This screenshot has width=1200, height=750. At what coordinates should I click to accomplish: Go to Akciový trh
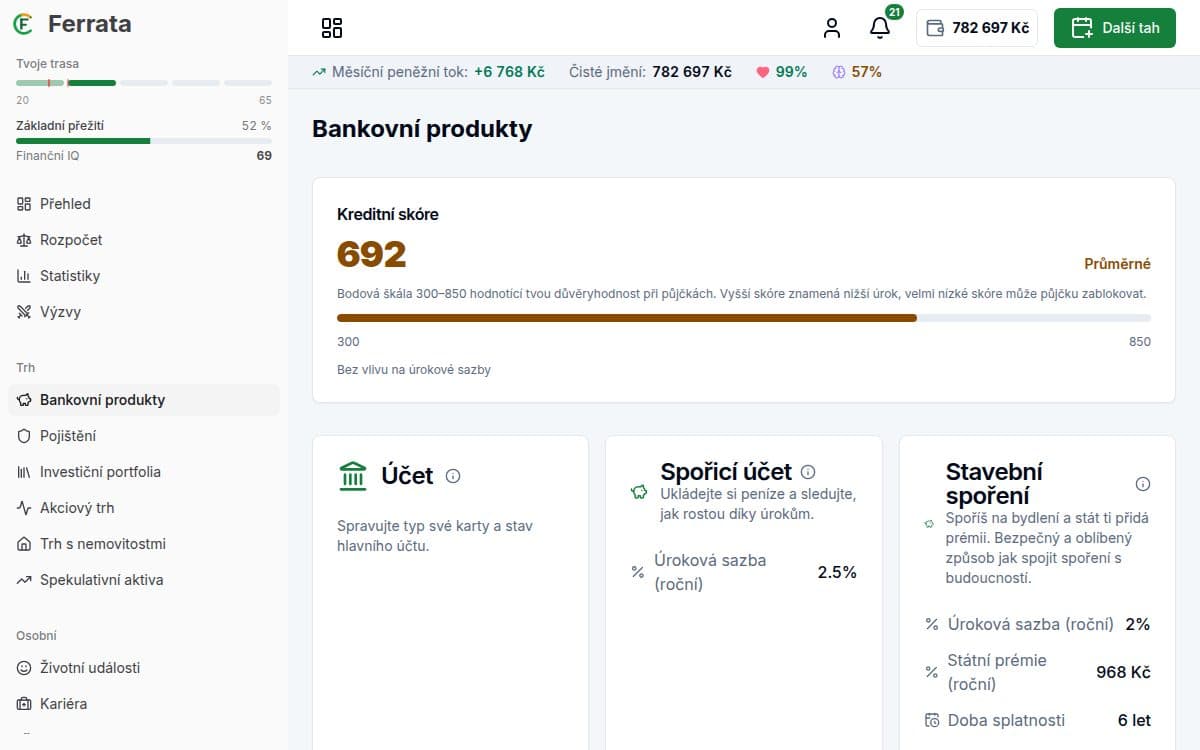pyautogui.click(x=144, y=508)
